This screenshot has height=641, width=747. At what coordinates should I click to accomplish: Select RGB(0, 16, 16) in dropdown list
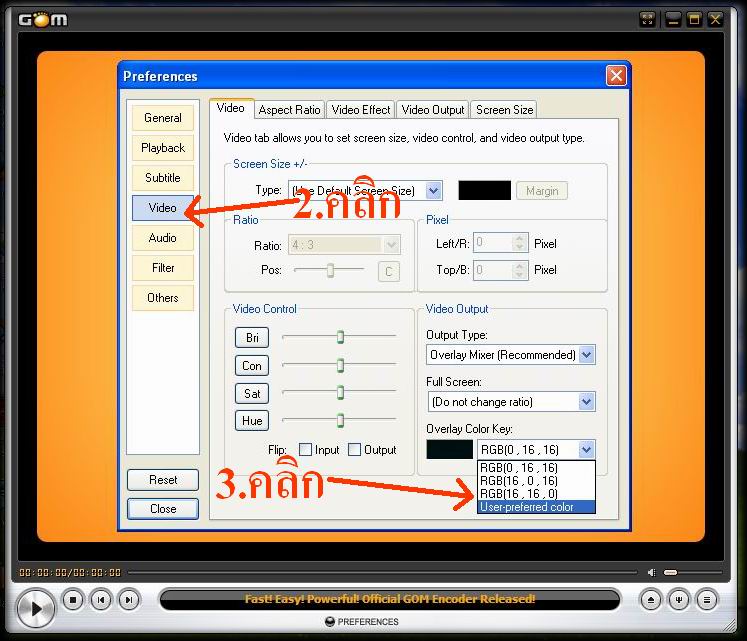coord(536,468)
